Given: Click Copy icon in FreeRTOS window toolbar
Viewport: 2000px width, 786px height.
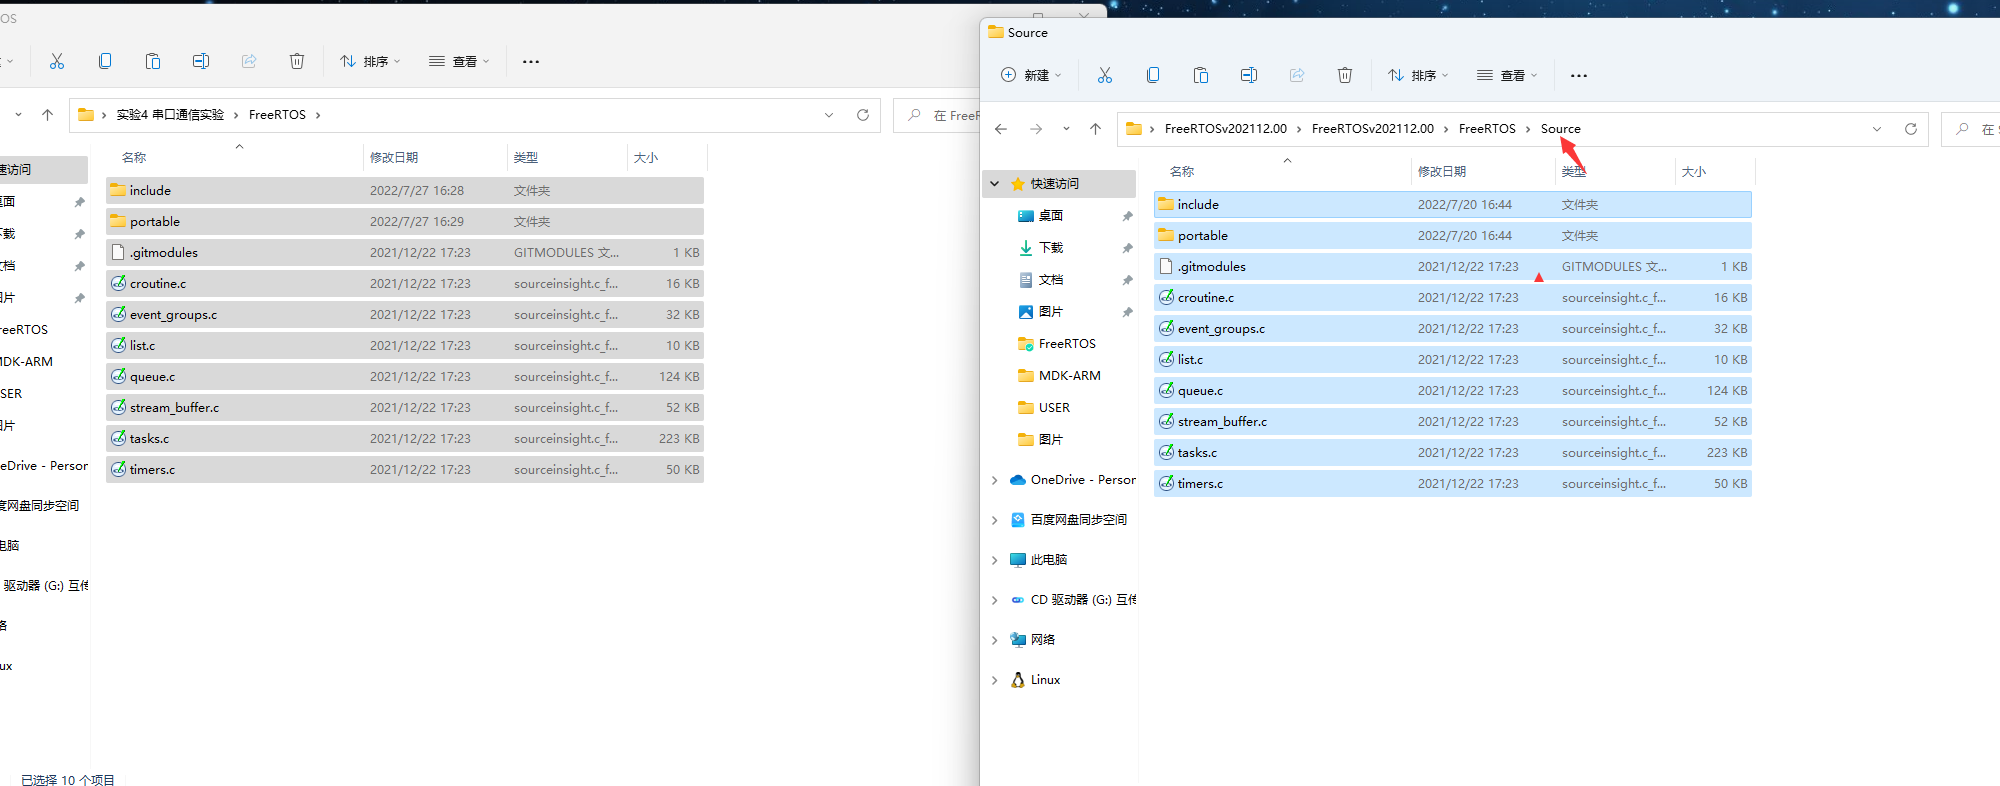Looking at the screenshot, I should pos(104,61).
